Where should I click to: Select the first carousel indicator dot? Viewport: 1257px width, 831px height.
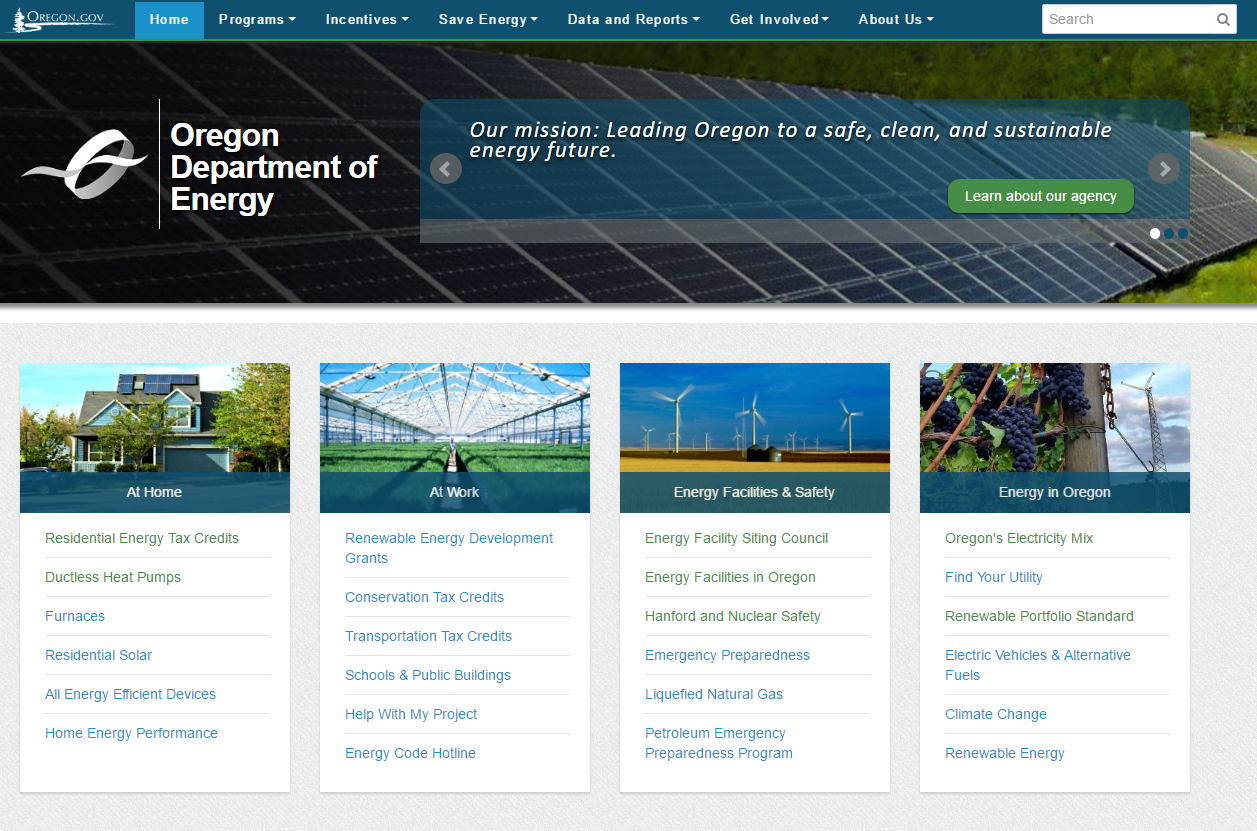pos(1155,233)
